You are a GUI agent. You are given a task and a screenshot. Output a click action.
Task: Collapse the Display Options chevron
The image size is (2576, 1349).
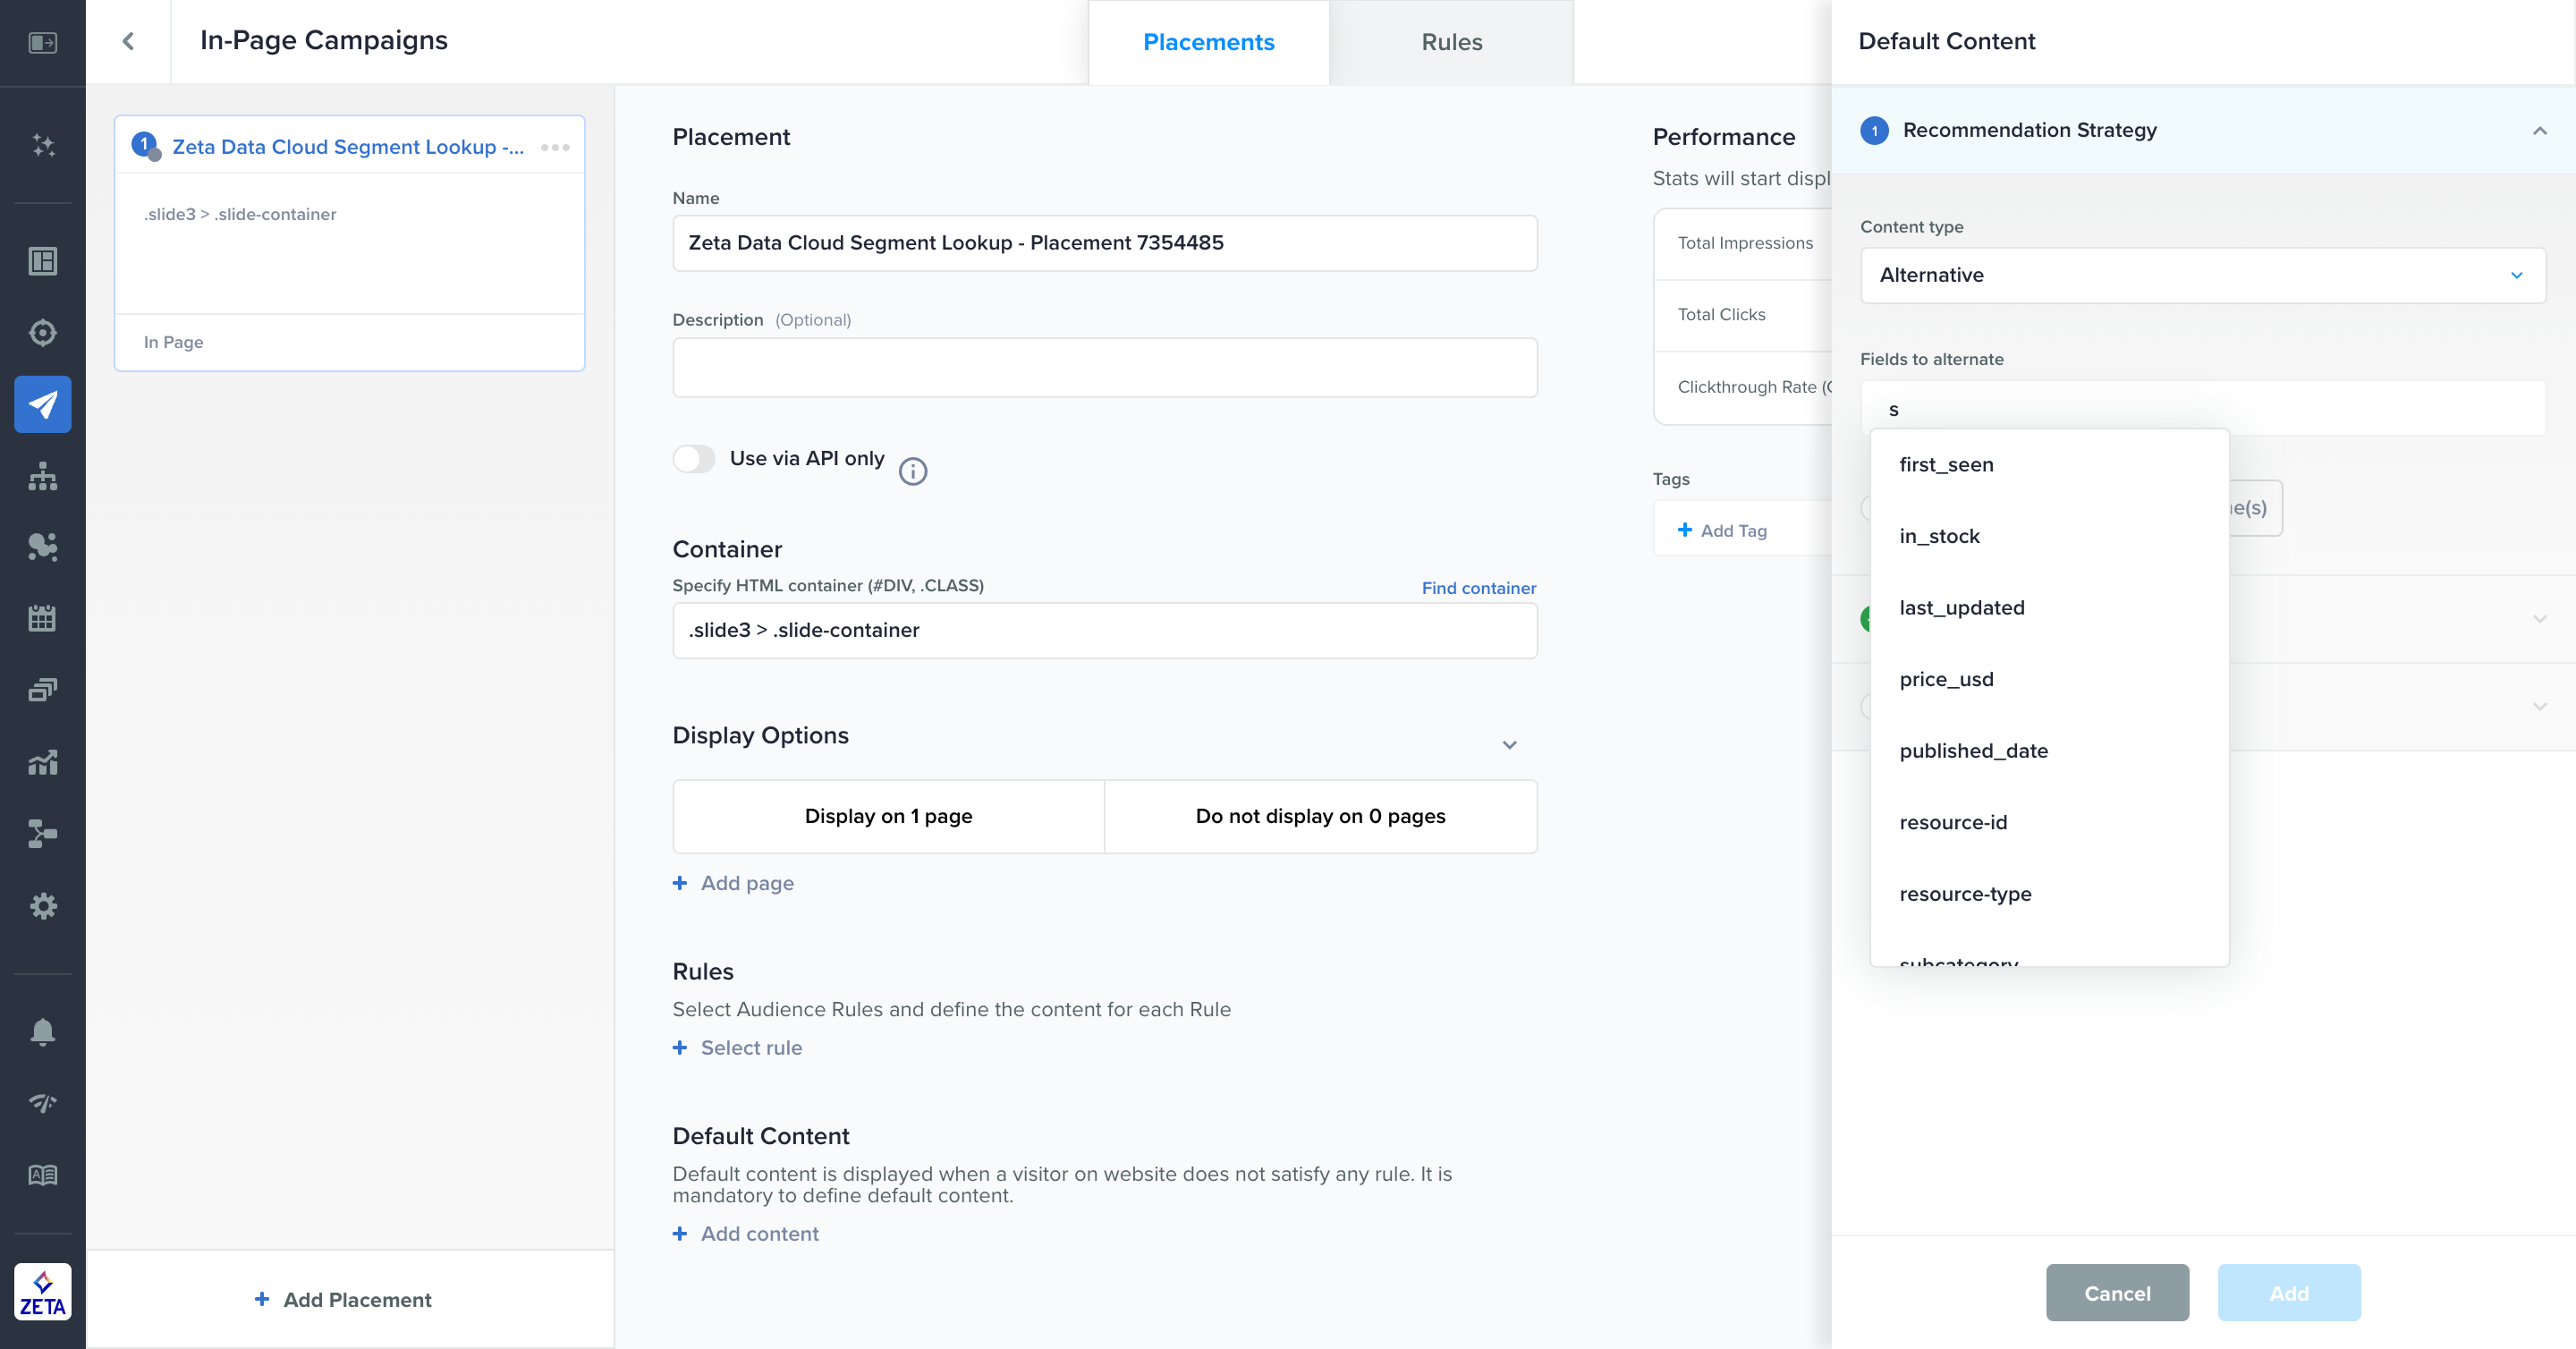(x=1509, y=744)
